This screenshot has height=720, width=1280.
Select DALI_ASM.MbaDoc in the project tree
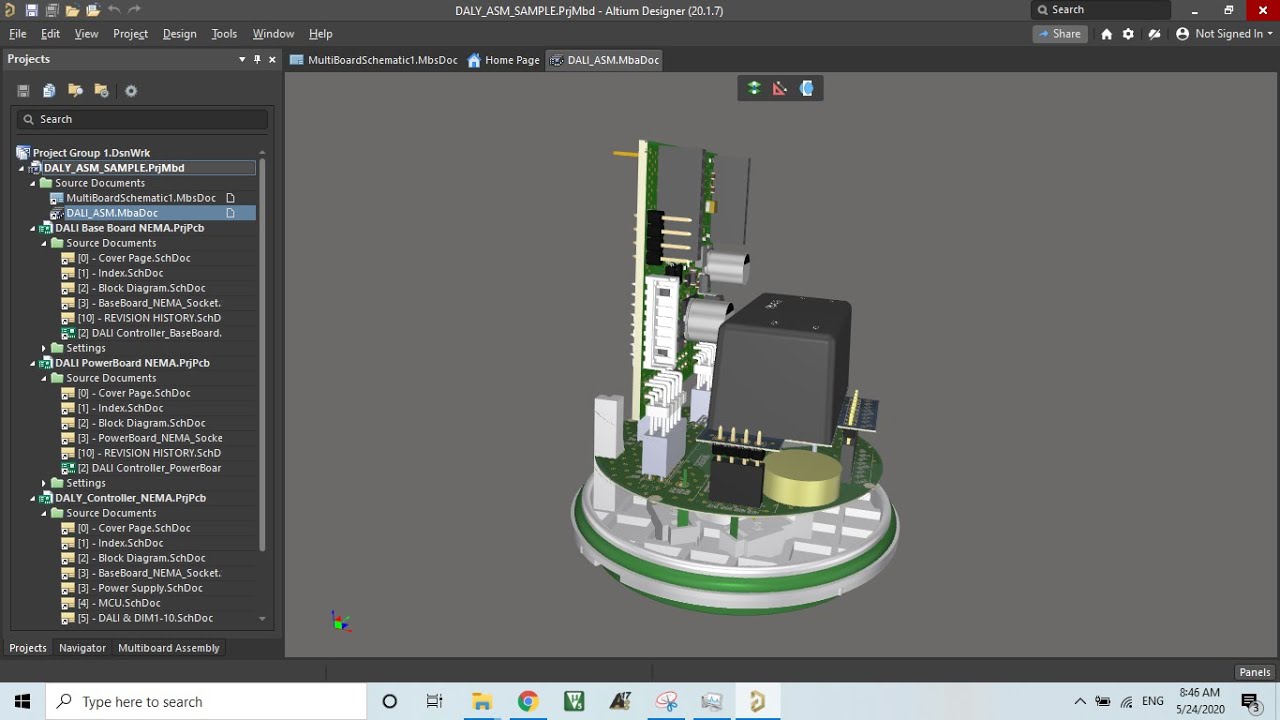pyautogui.click(x=111, y=213)
